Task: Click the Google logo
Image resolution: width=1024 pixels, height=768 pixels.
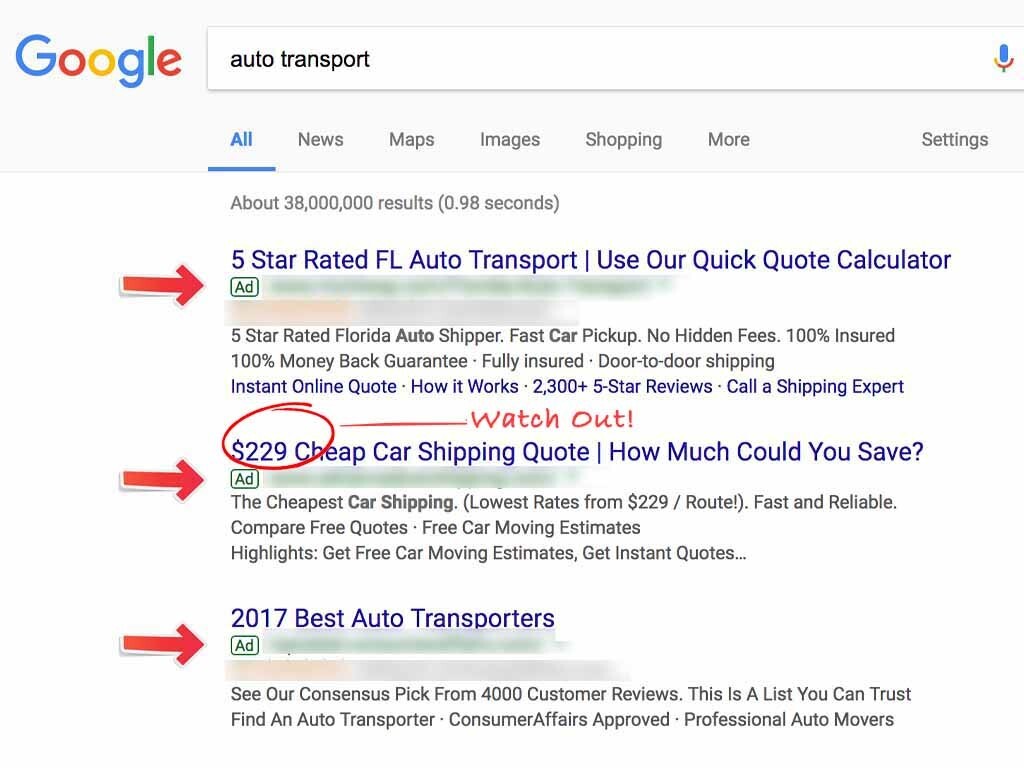Action: [99, 60]
